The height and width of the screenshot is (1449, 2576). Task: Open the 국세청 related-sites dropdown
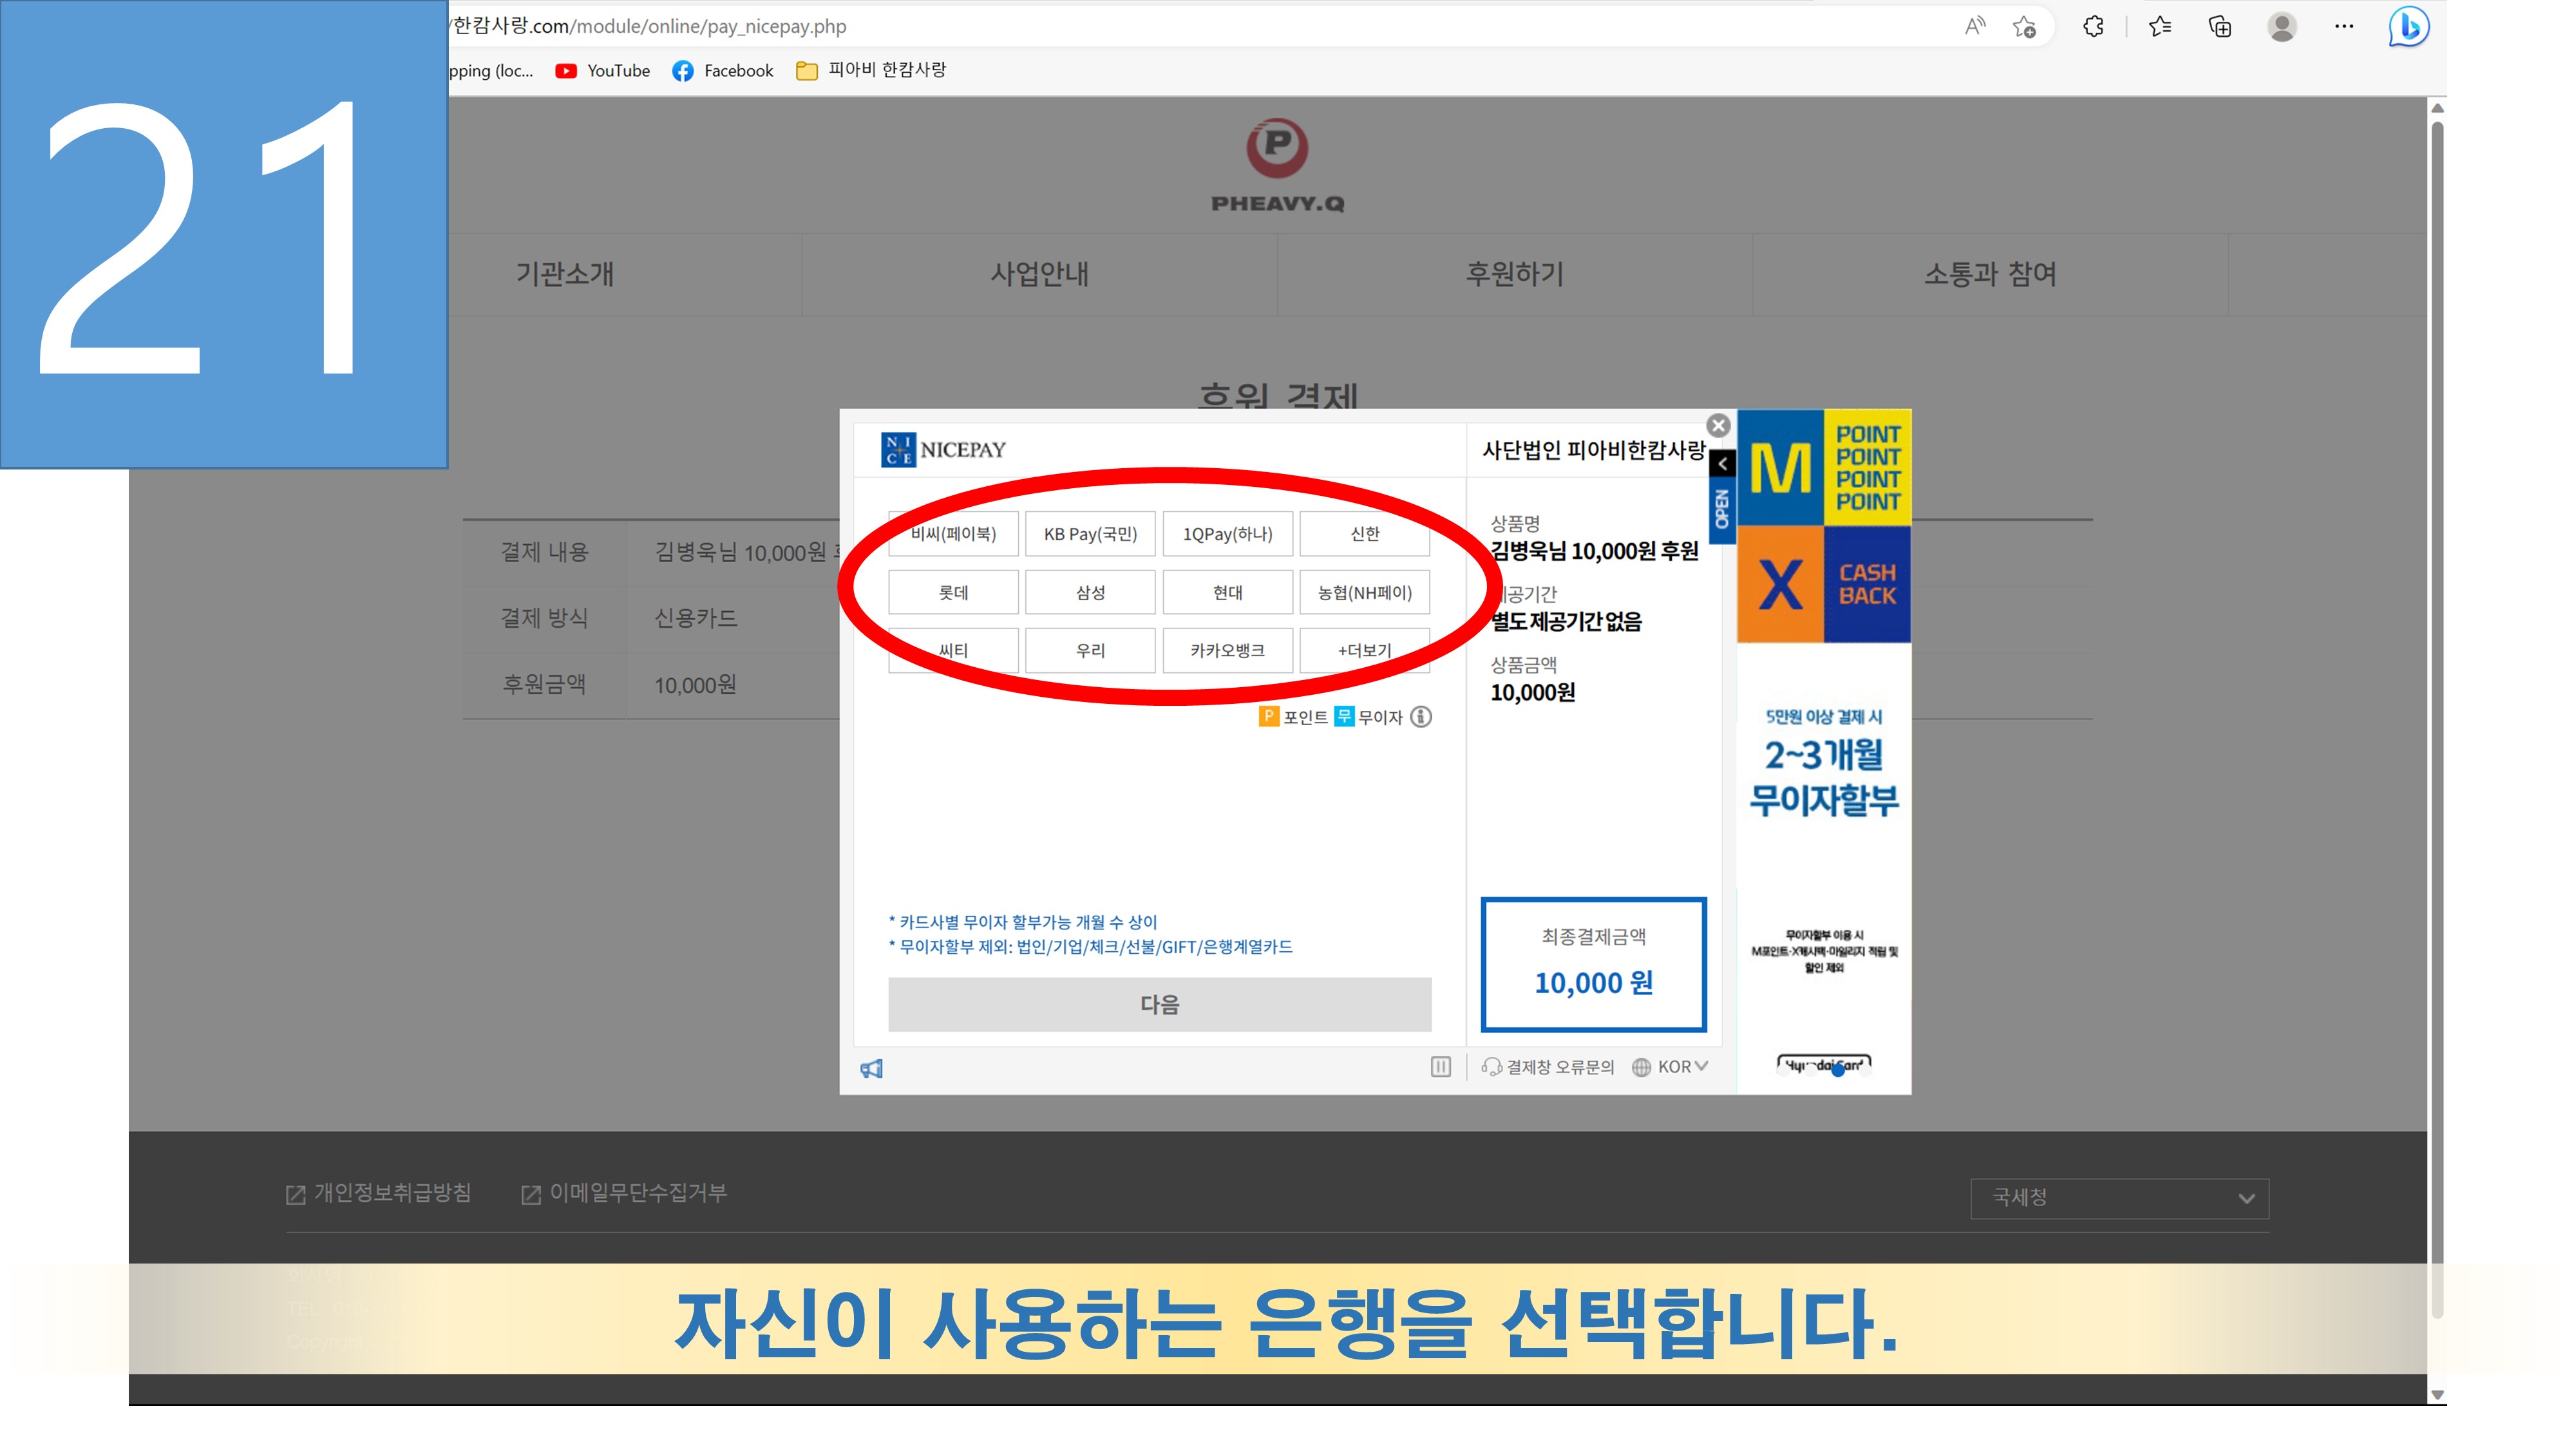click(2119, 1198)
